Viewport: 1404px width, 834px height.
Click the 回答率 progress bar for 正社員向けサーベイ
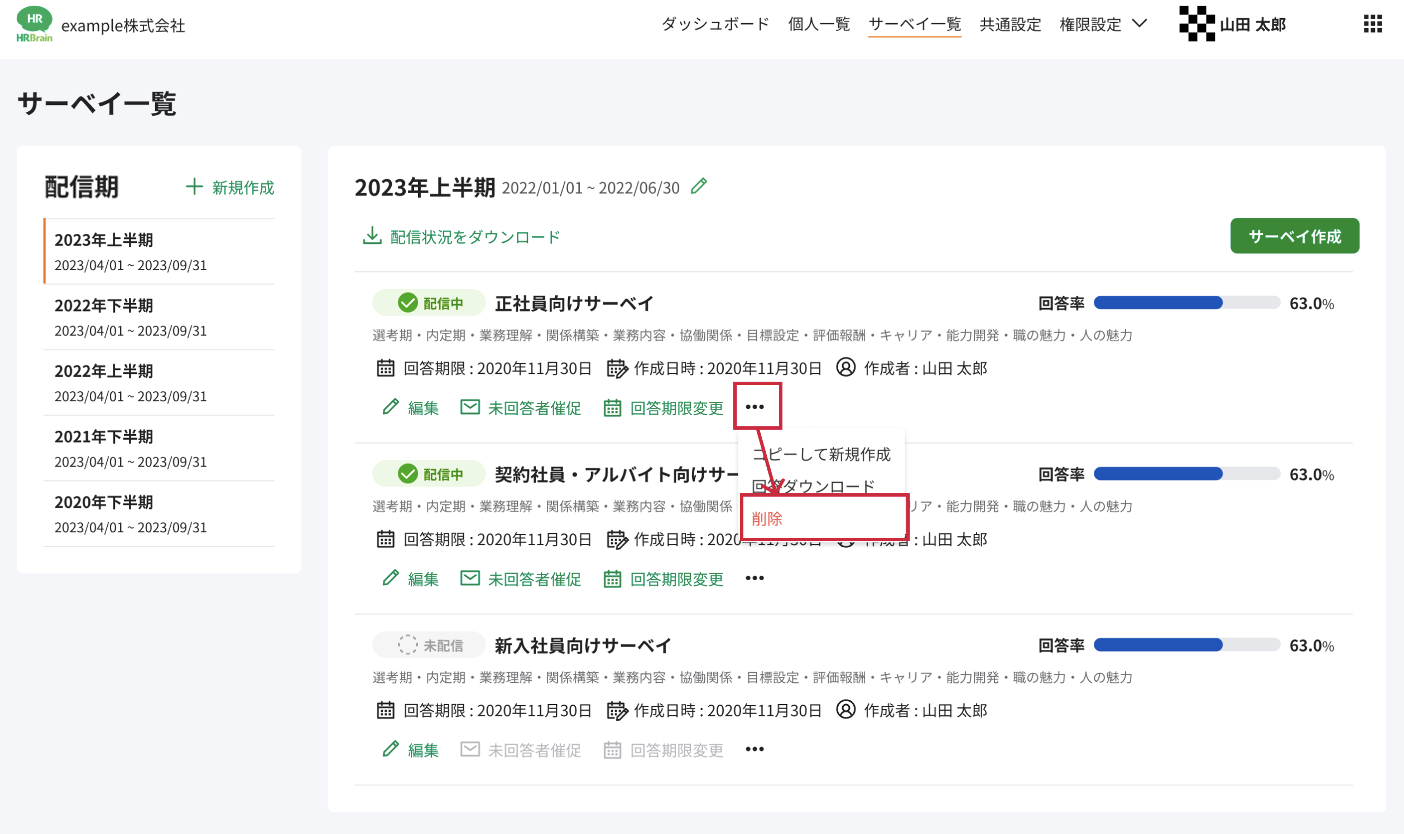coord(1186,301)
